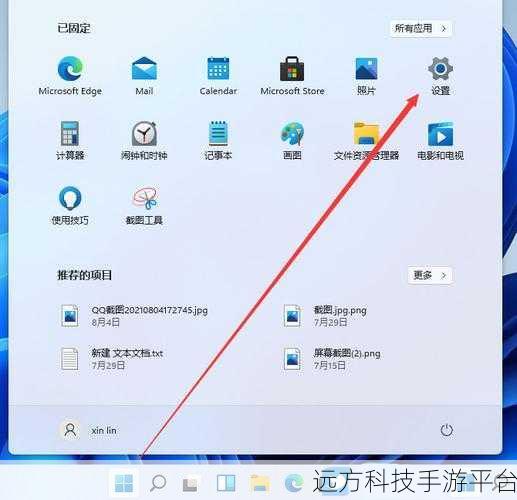Open QQ截图20210804172745.jpg recommended file
This screenshot has width=517, height=500.
134,316
